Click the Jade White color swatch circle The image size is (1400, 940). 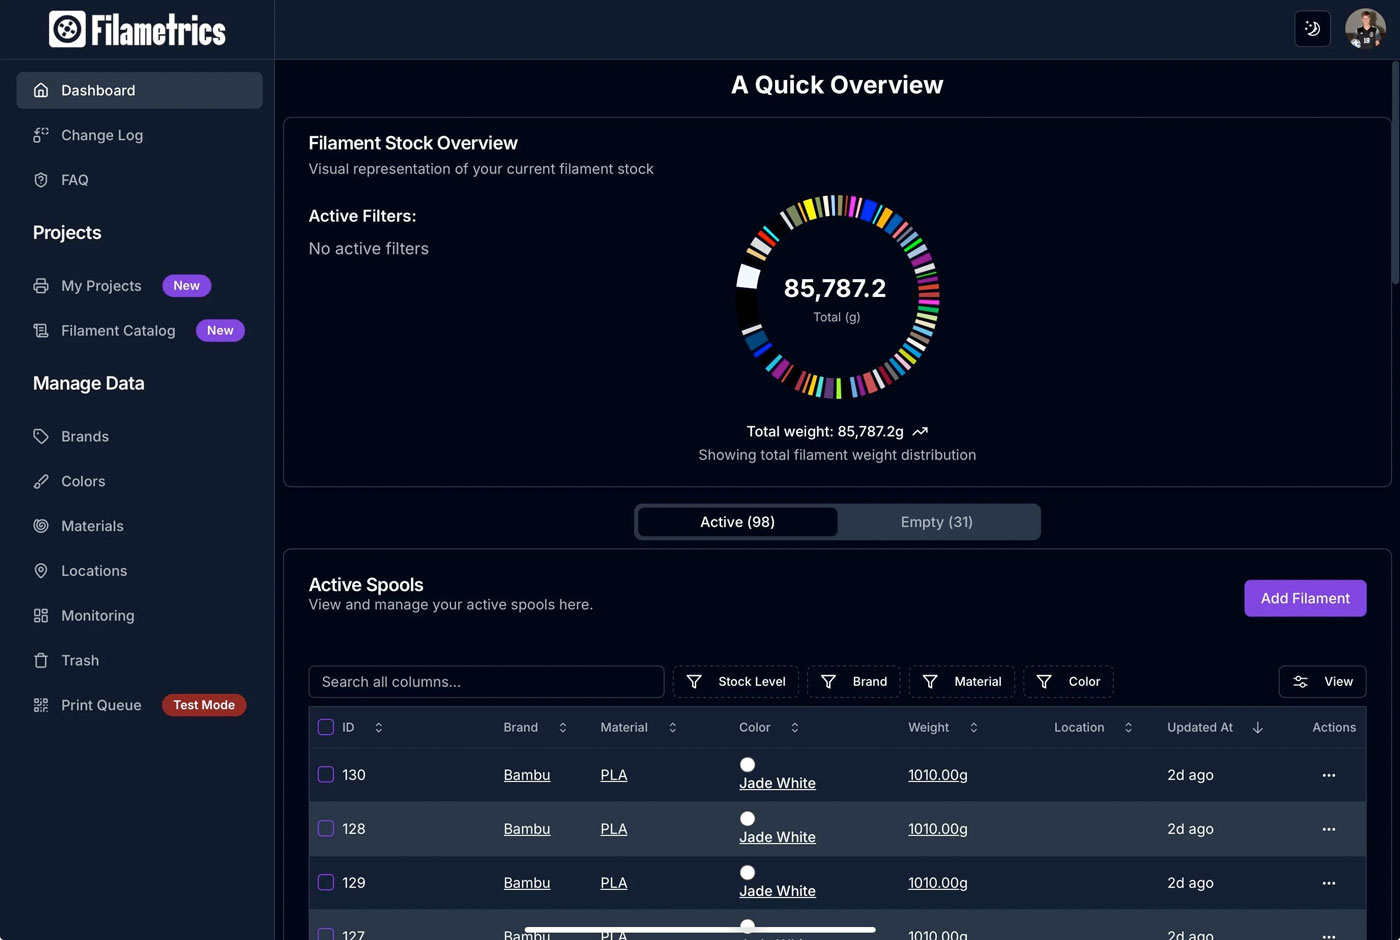point(747,764)
